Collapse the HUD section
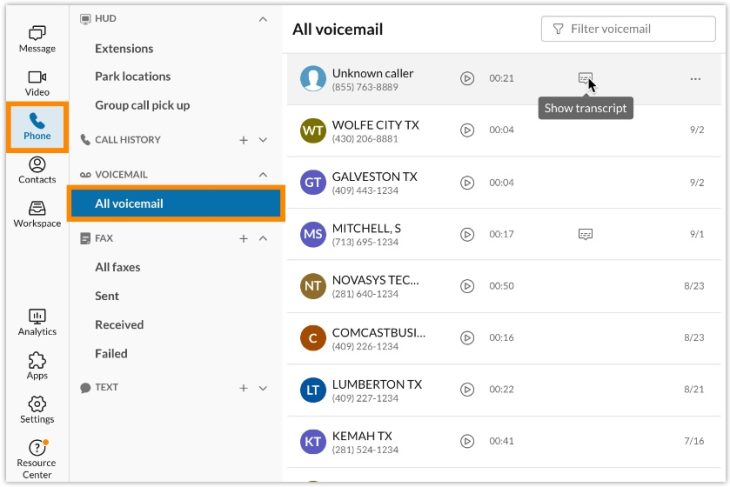 pyautogui.click(x=263, y=19)
